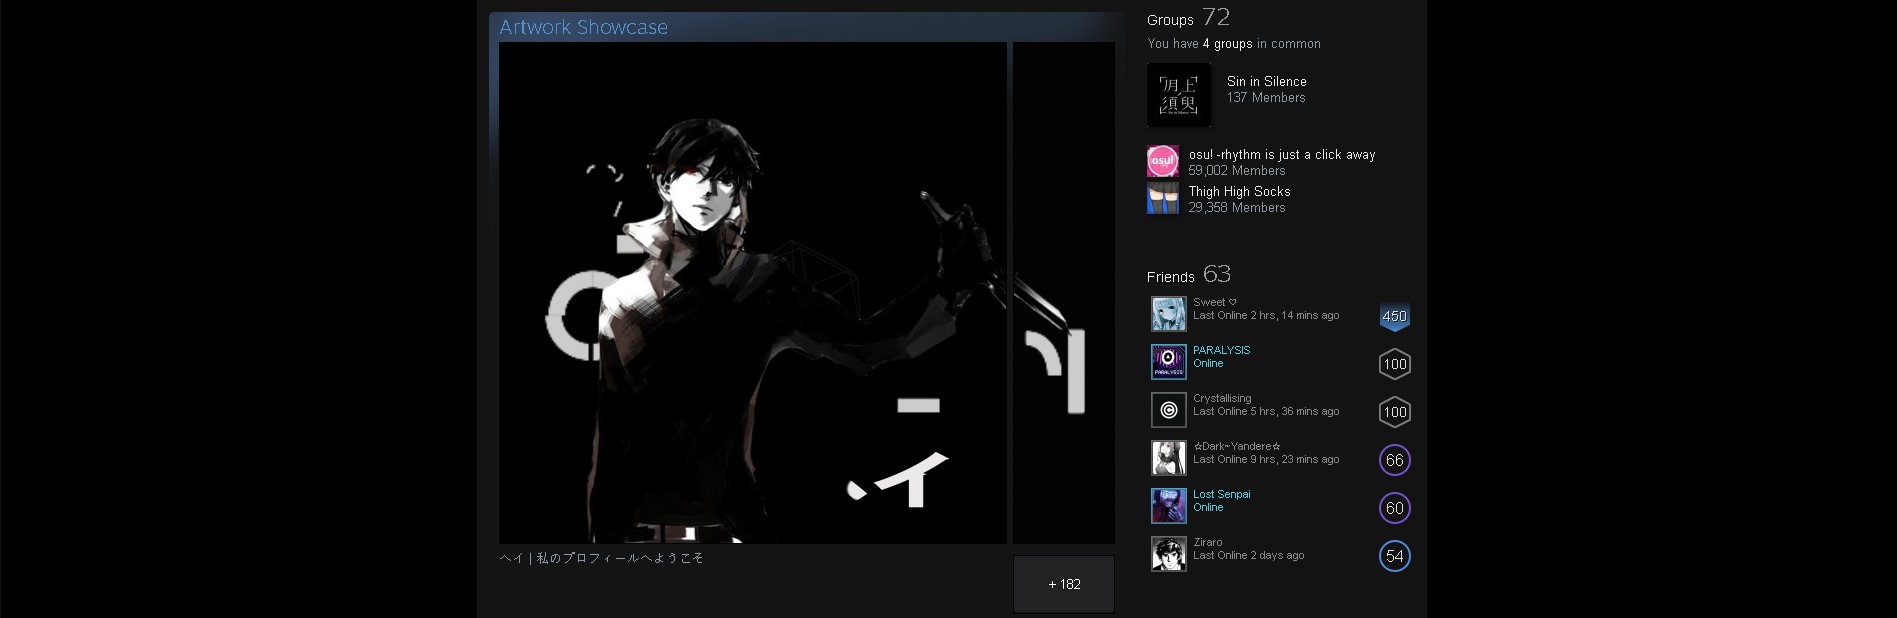Click Dark~Yandere's level 66 badge

pos(1394,460)
